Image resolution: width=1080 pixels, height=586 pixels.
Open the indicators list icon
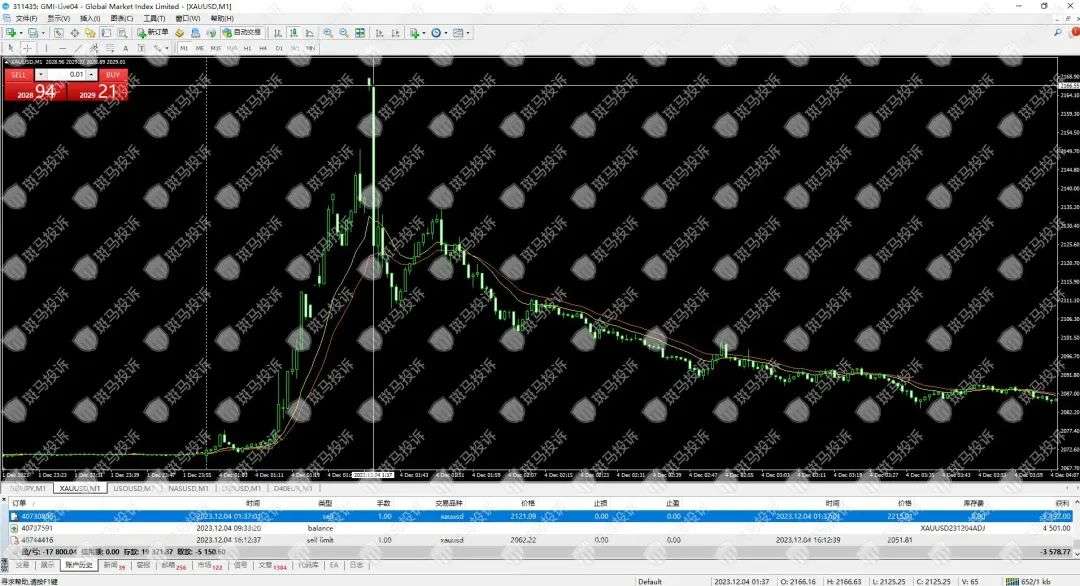coord(414,32)
